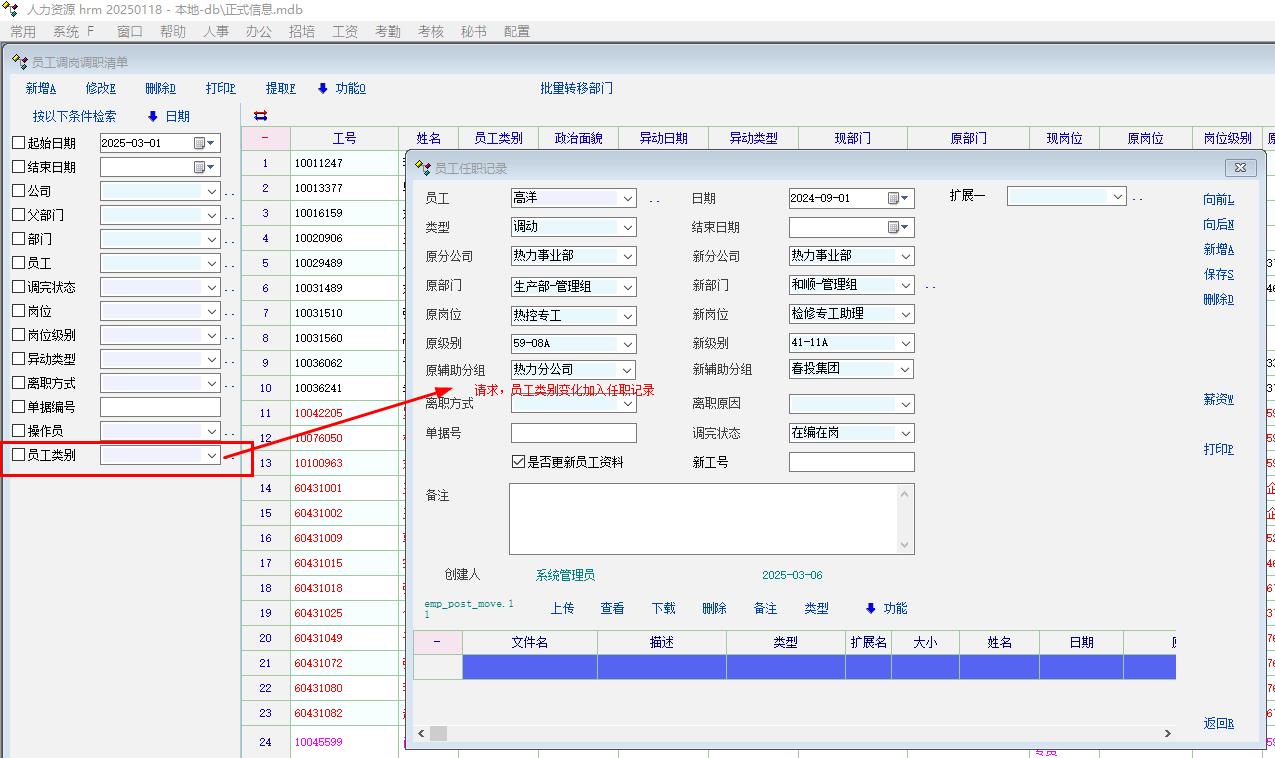This screenshot has width=1275, height=758.
Task: Open the 调完状态 dropdown in the dialog
Action: click(905, 434)
